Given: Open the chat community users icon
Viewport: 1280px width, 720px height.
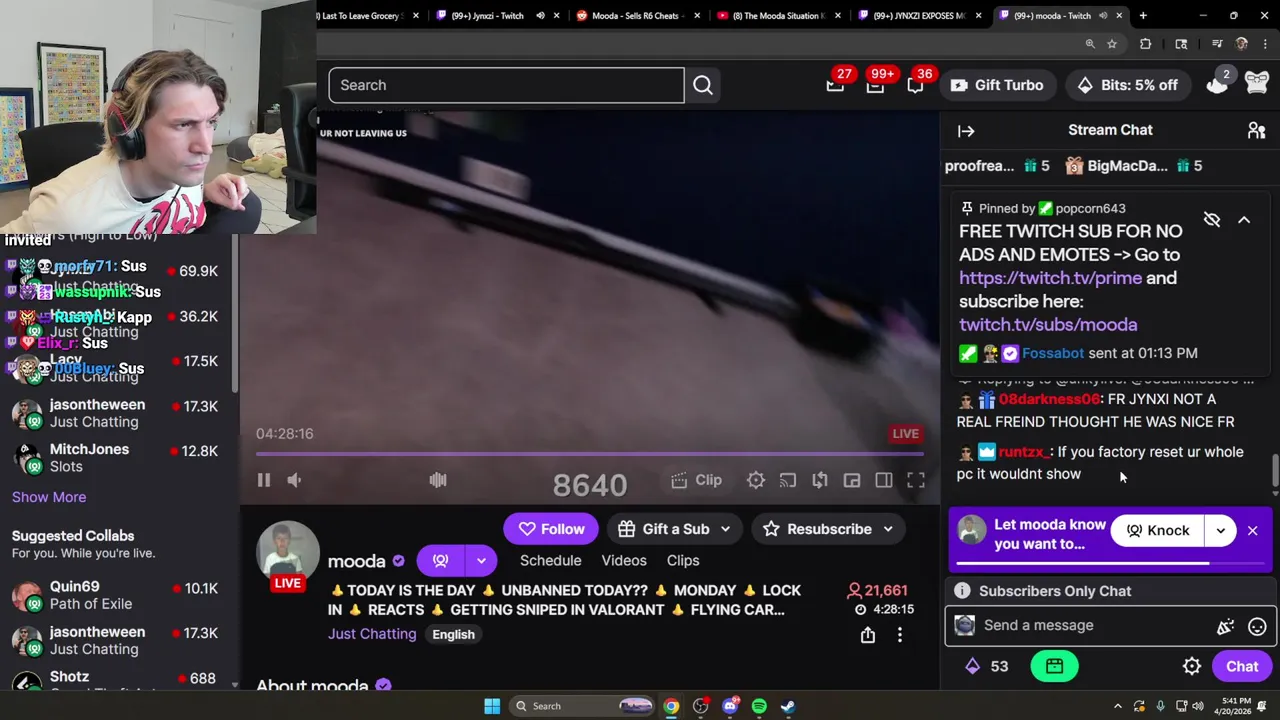Looking at the screenshot, I should click(1257, 130).
